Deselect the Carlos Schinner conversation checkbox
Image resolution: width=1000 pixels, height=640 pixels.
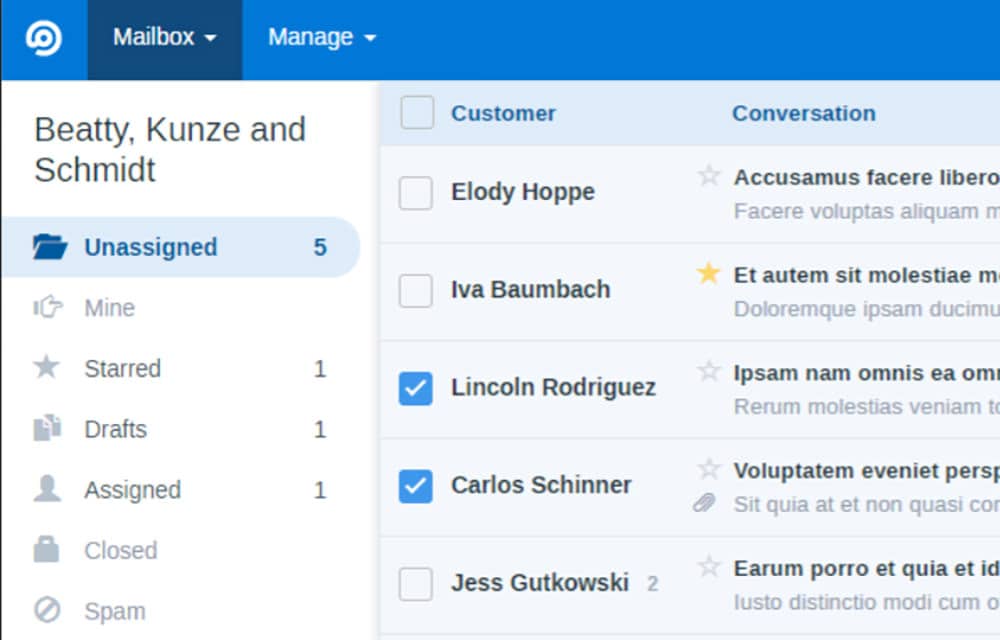416,486
